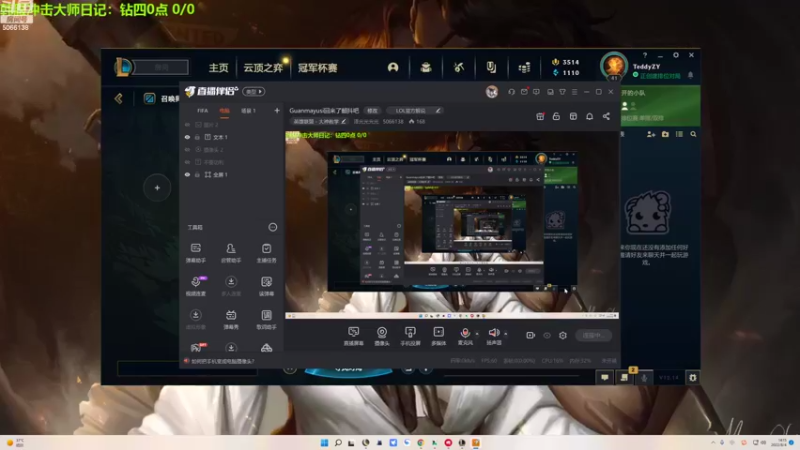Add new scene with plus
Screen dimensions: 800x450
[x=277, y=110]
